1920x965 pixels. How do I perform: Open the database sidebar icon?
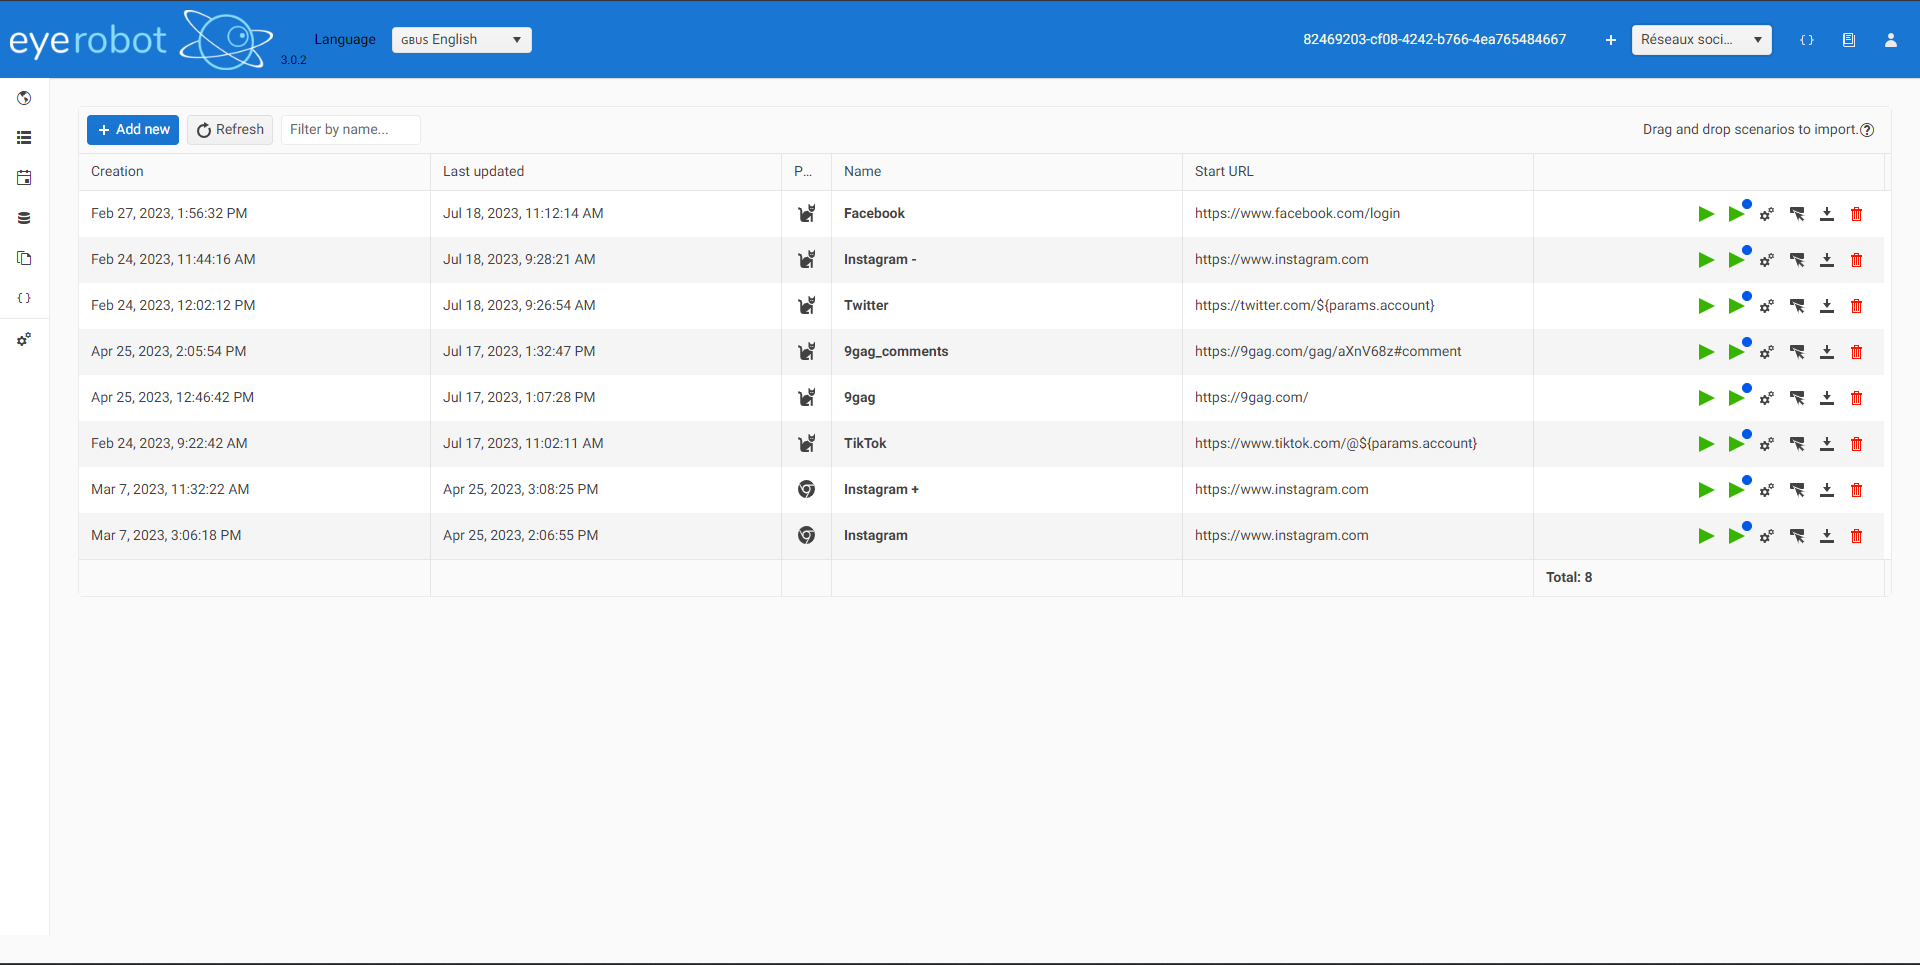(24, 217)
